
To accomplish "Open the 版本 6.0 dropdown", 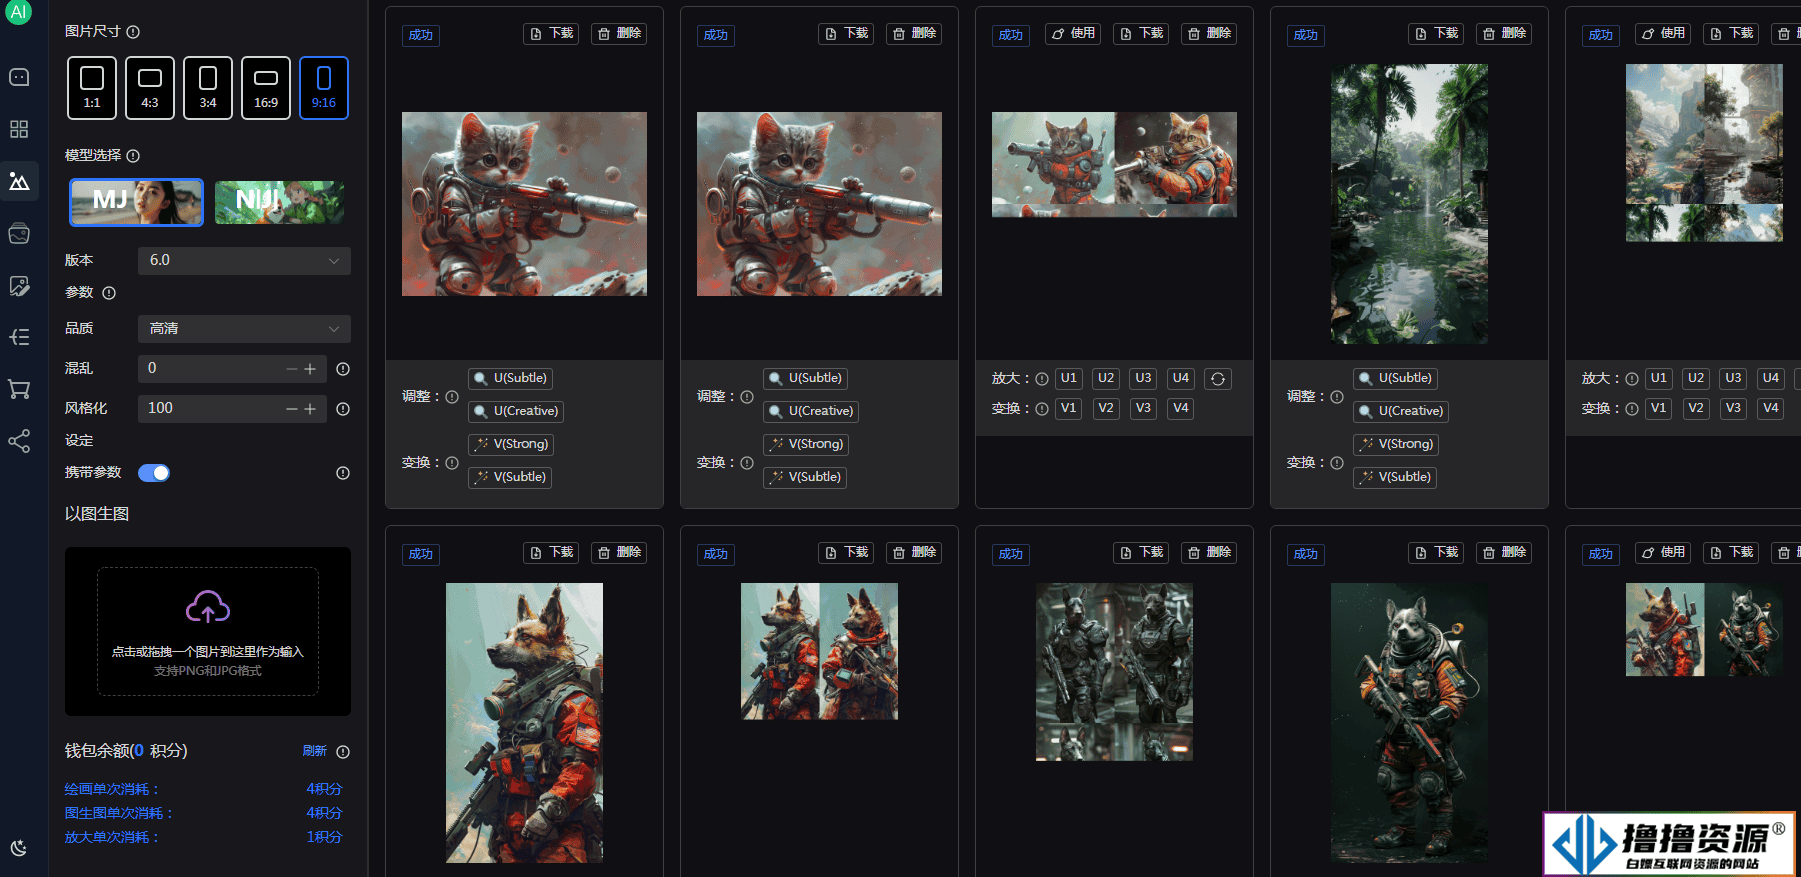I will tap(244, 261).
